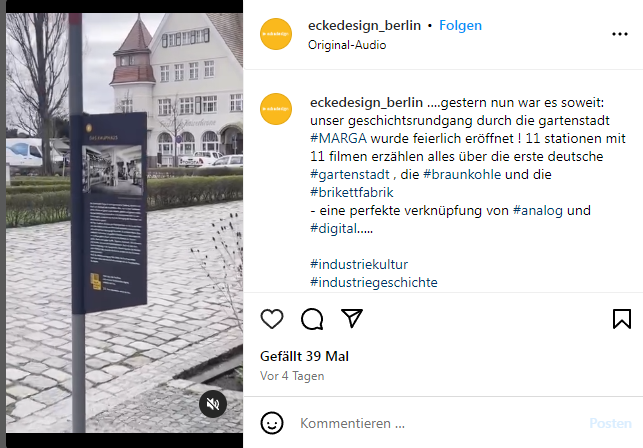
Task: Open the eckedesign avatar beside the caption
Action: (276, 109)
